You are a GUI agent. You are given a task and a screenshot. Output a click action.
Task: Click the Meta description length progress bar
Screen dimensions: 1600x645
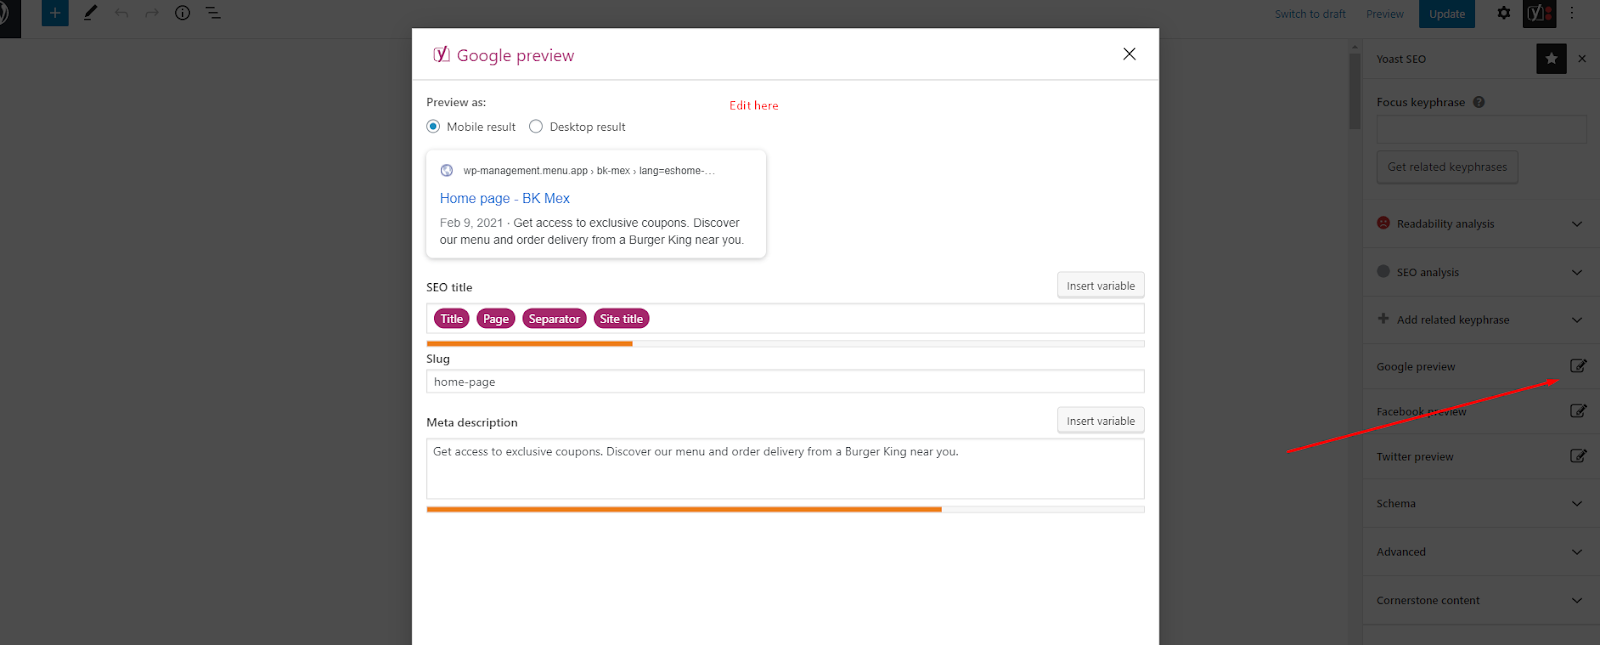[785, 509]
